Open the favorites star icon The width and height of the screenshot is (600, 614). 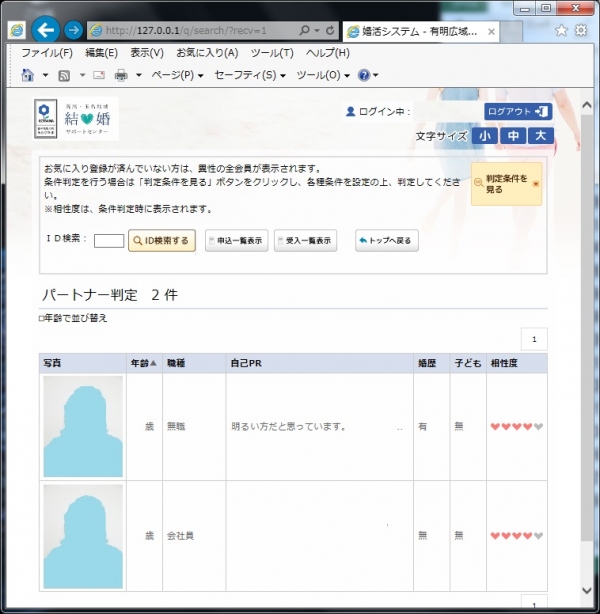point(561,30)
